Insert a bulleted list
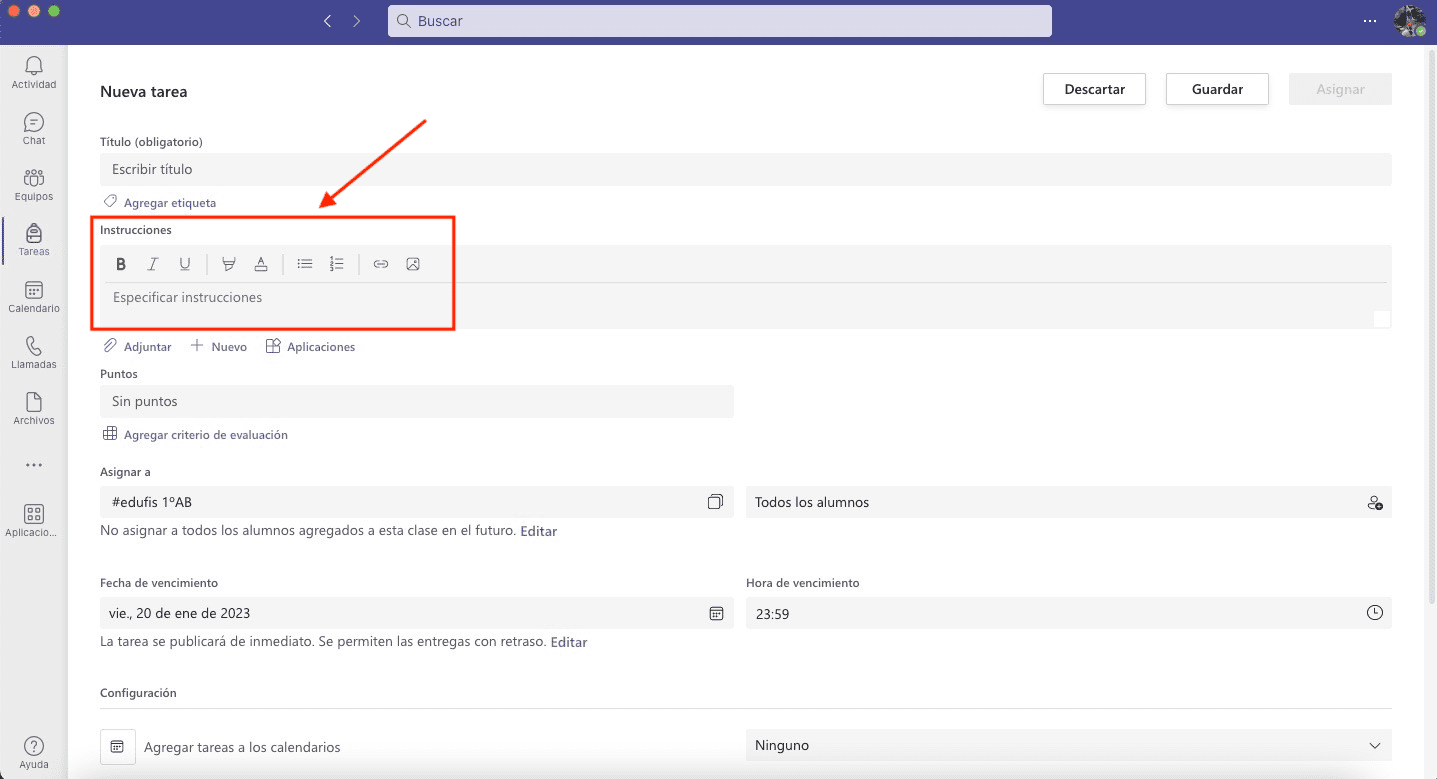 tap(305, 264)
